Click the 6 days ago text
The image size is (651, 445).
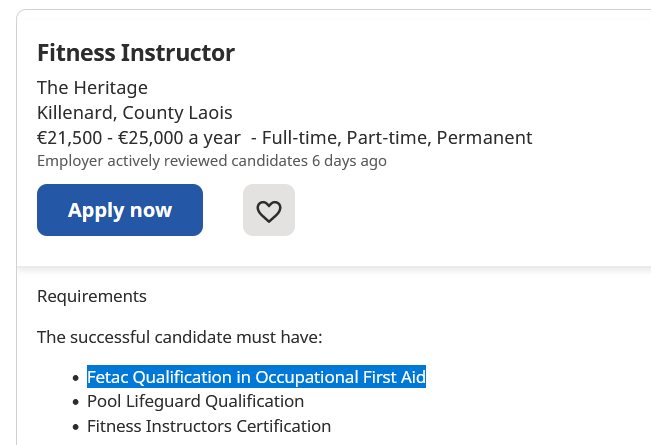pyautogui.click(x=349, y=161)
